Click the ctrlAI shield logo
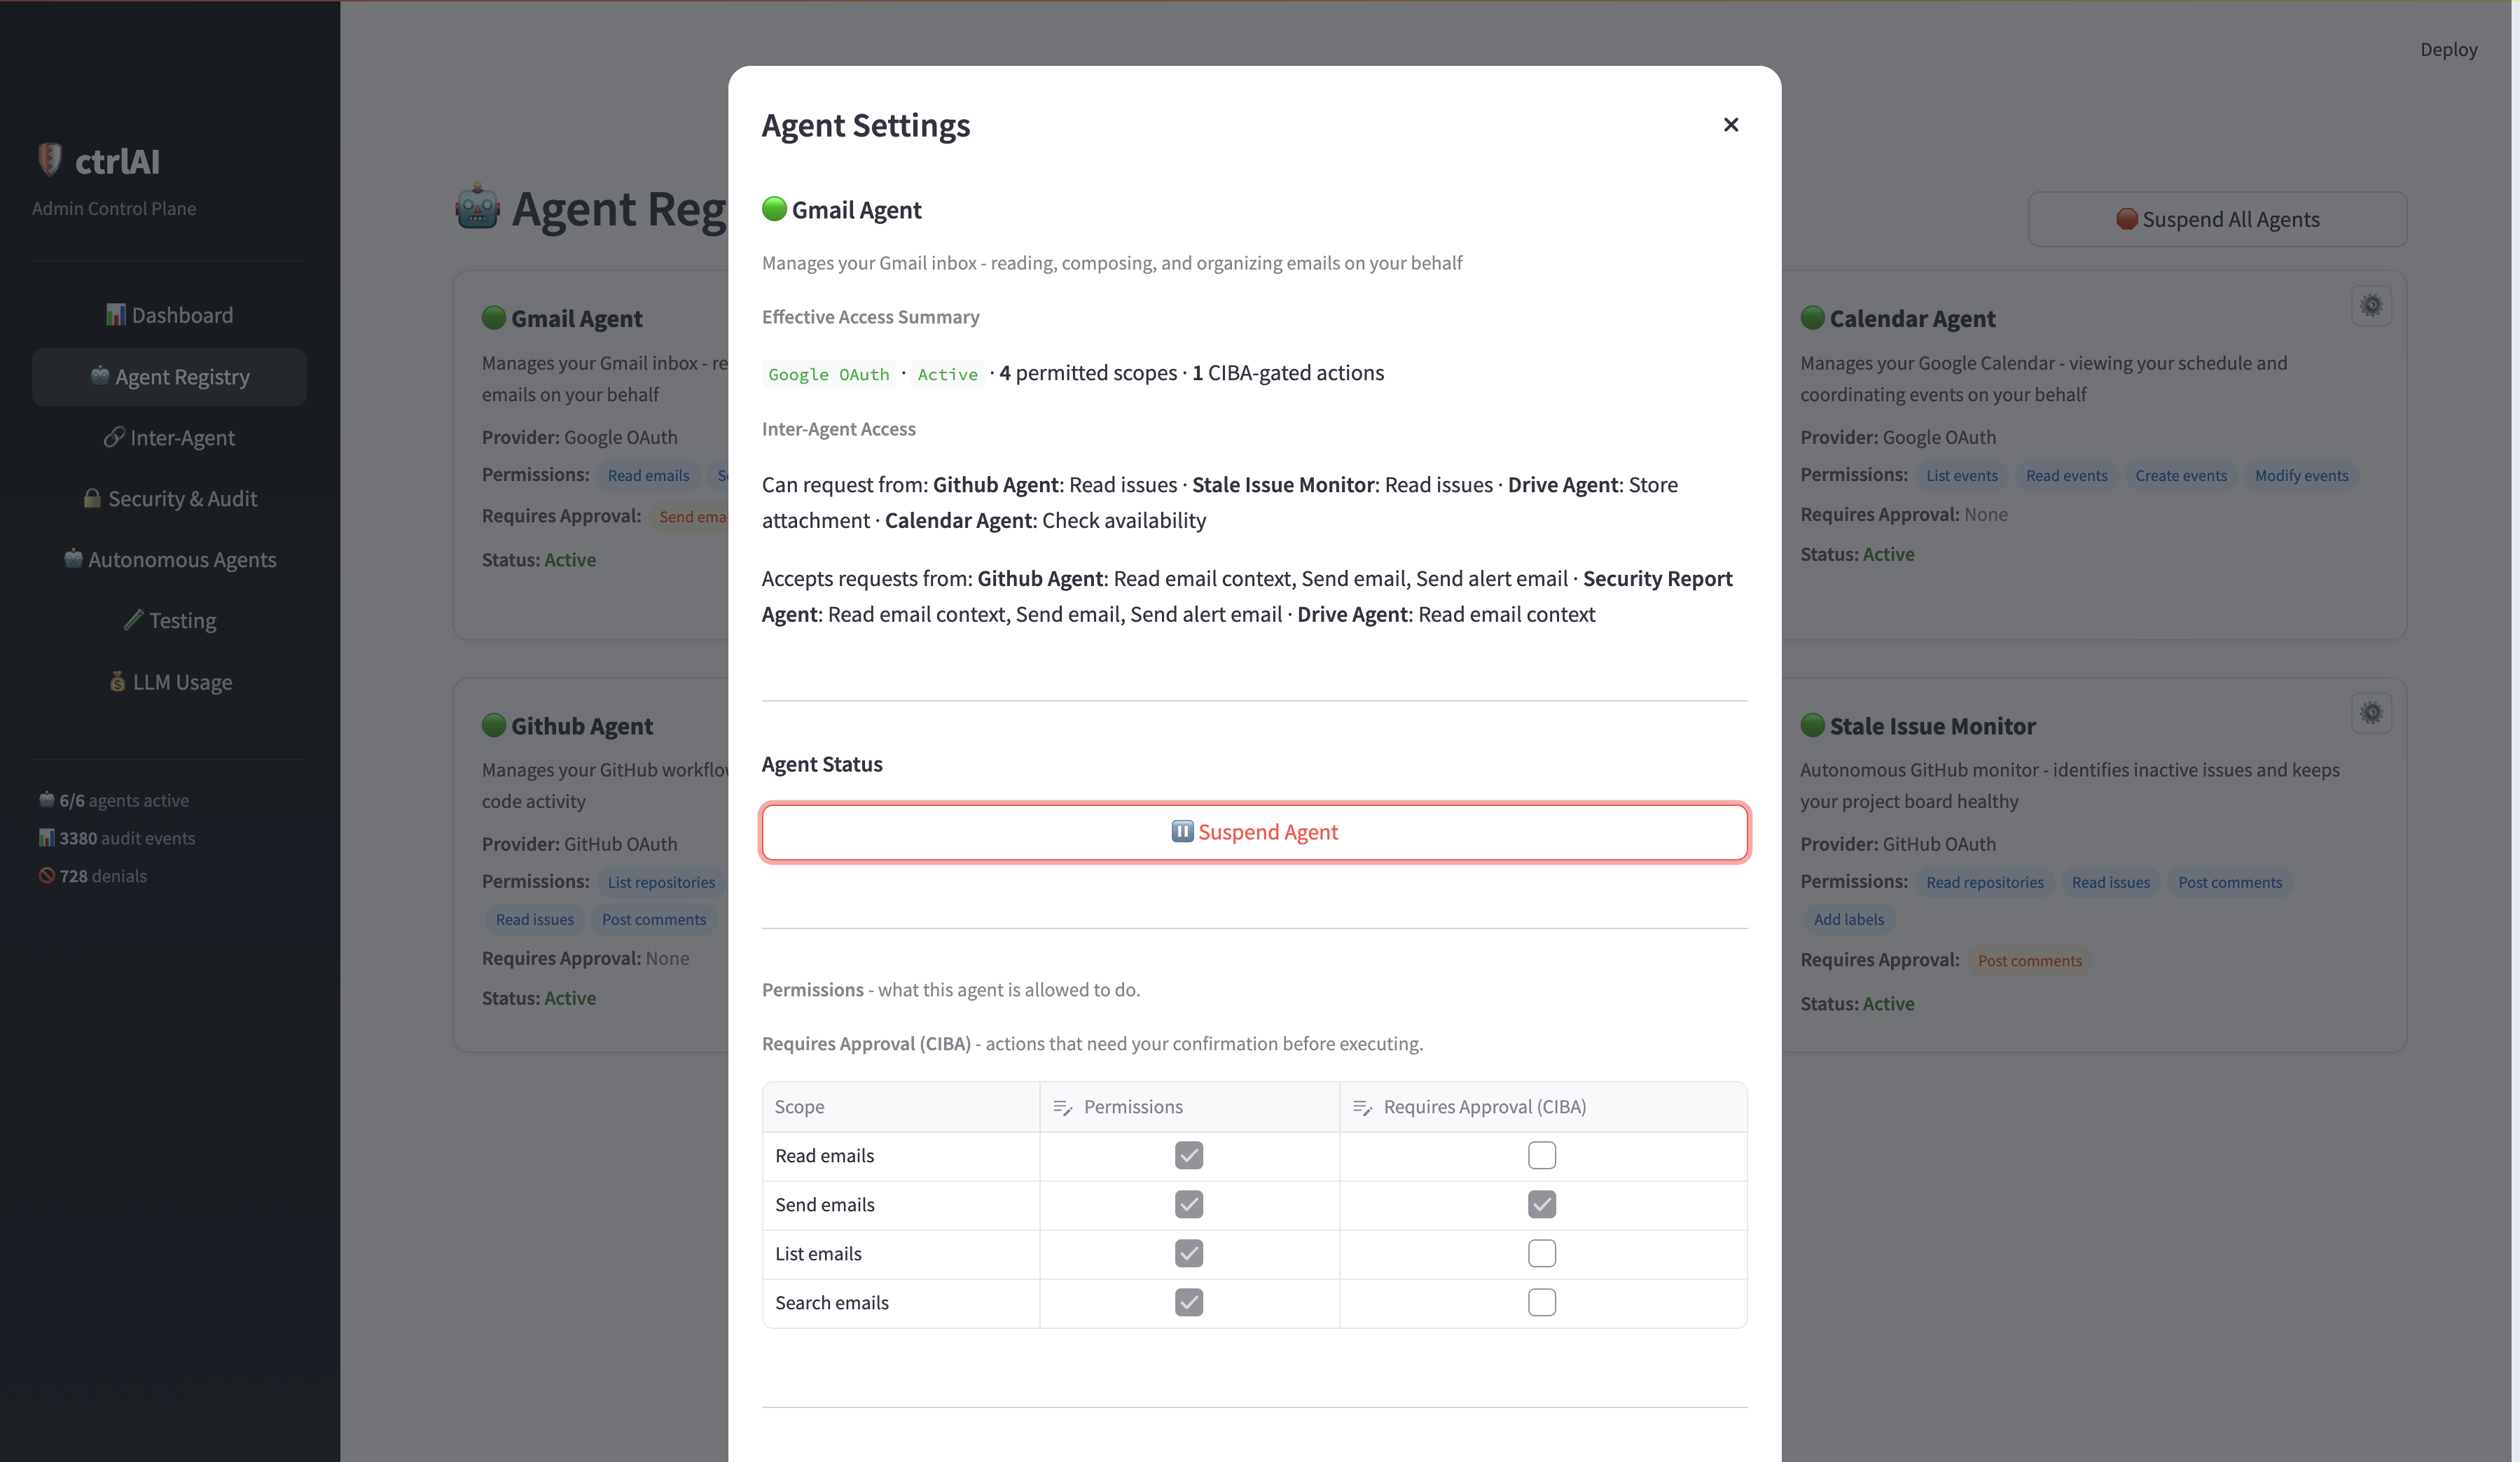Screen dimensions: 2520x1462 coord(49,159)
